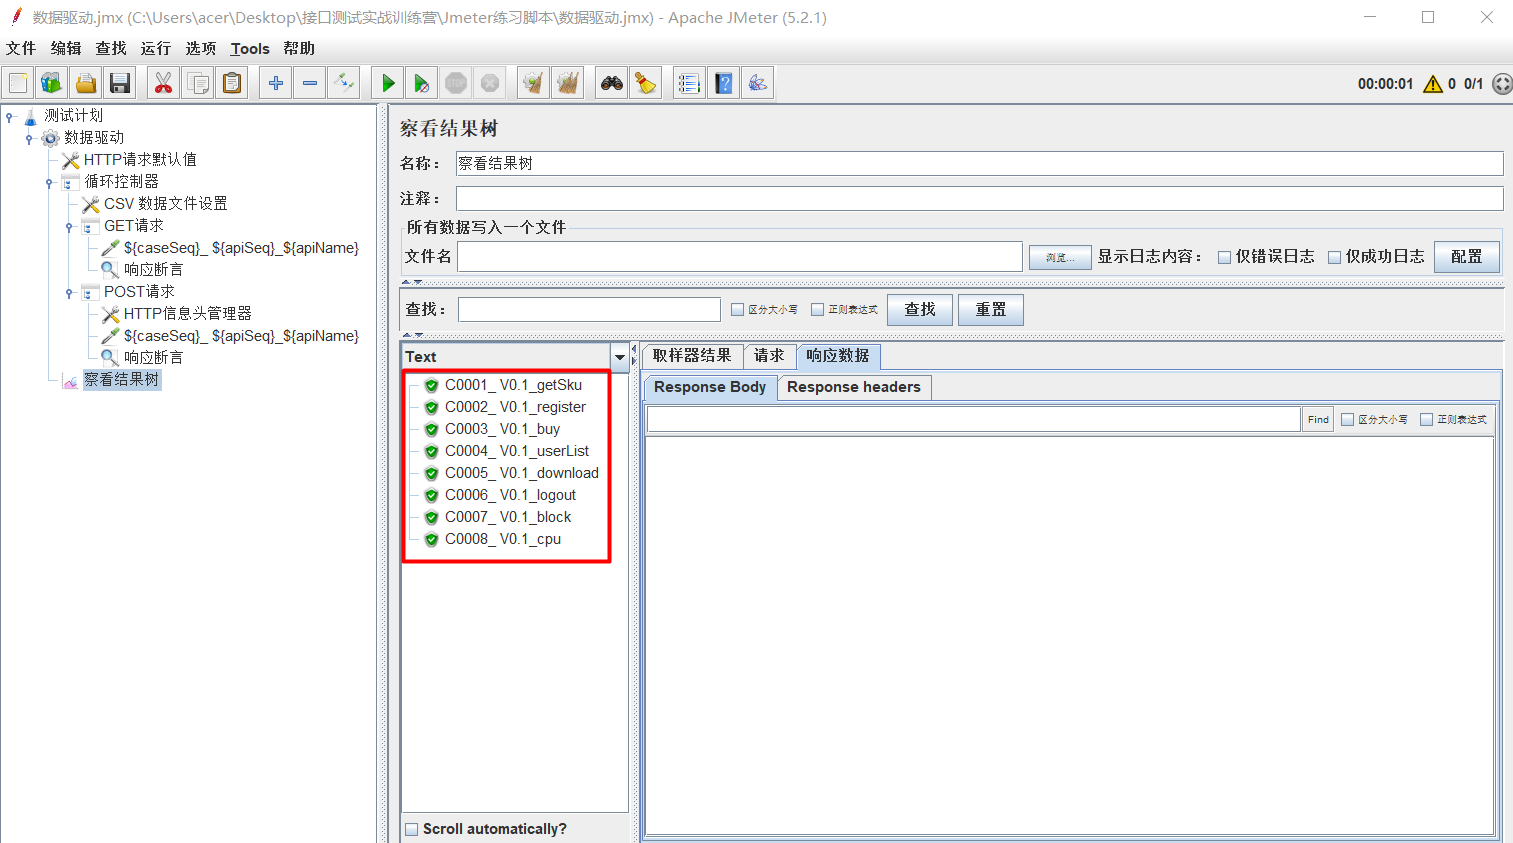Open the 运行 menu
The width and height of the screenshot is (1513, 843).
pyautogui.click(x=156, y=48)
